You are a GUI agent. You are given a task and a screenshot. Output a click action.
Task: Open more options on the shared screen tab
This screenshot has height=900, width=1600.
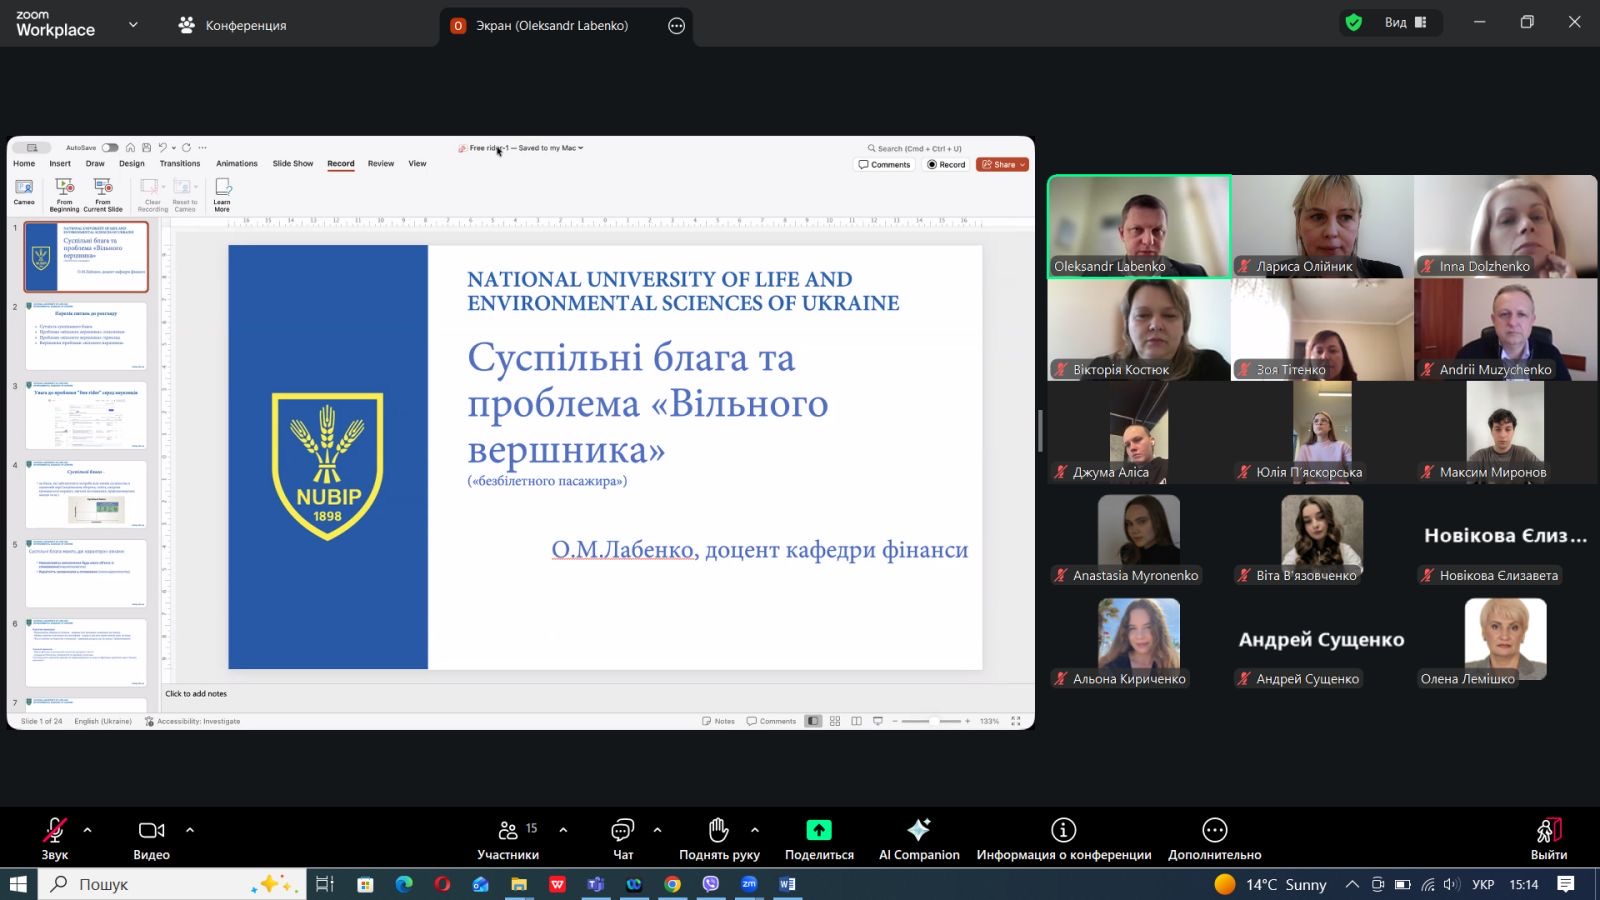click(x=676, y=26)
